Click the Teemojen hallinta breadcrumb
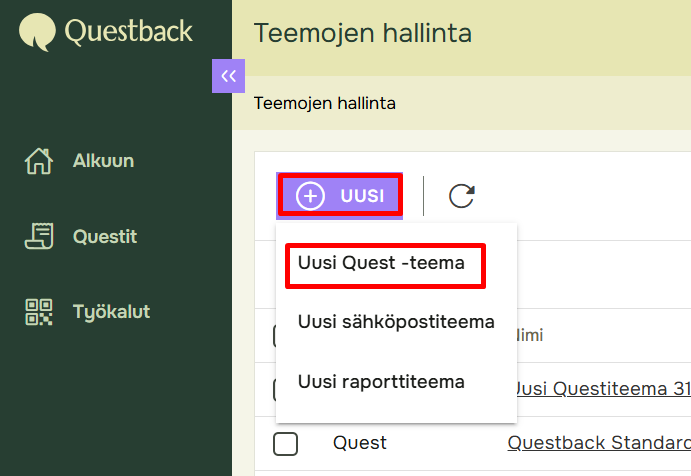 tap(325, 103)
